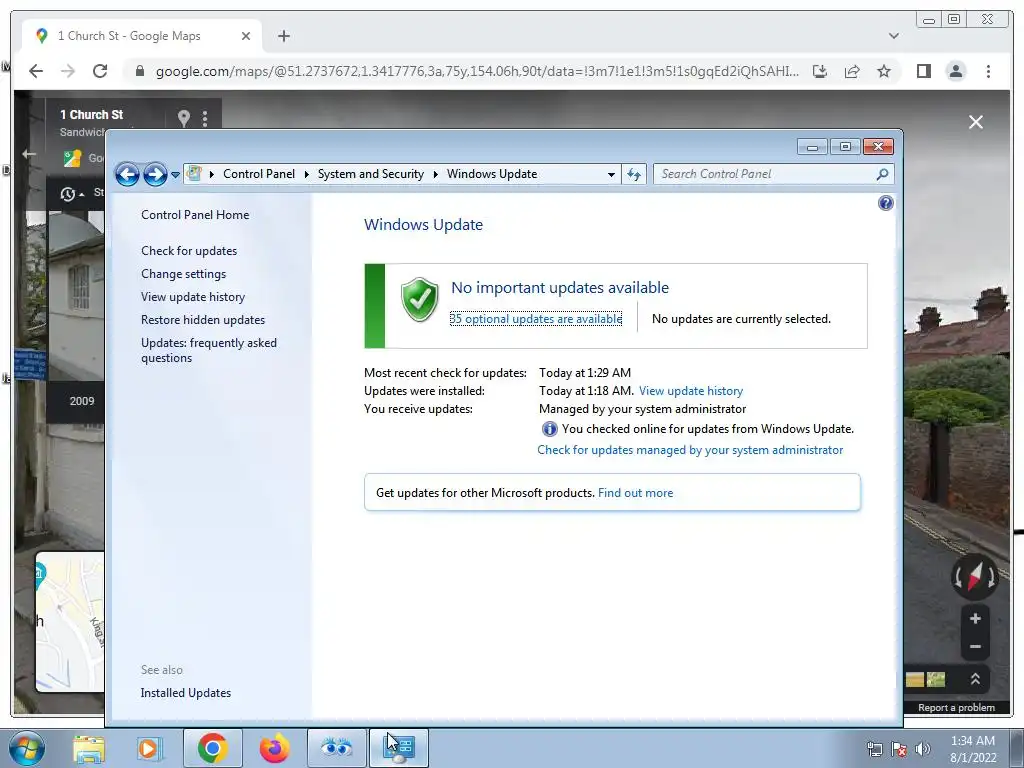Expand the address bar dropdown arrow
Image resolution: width=1024 pixels, height=768 pixels.
(611, 174)
